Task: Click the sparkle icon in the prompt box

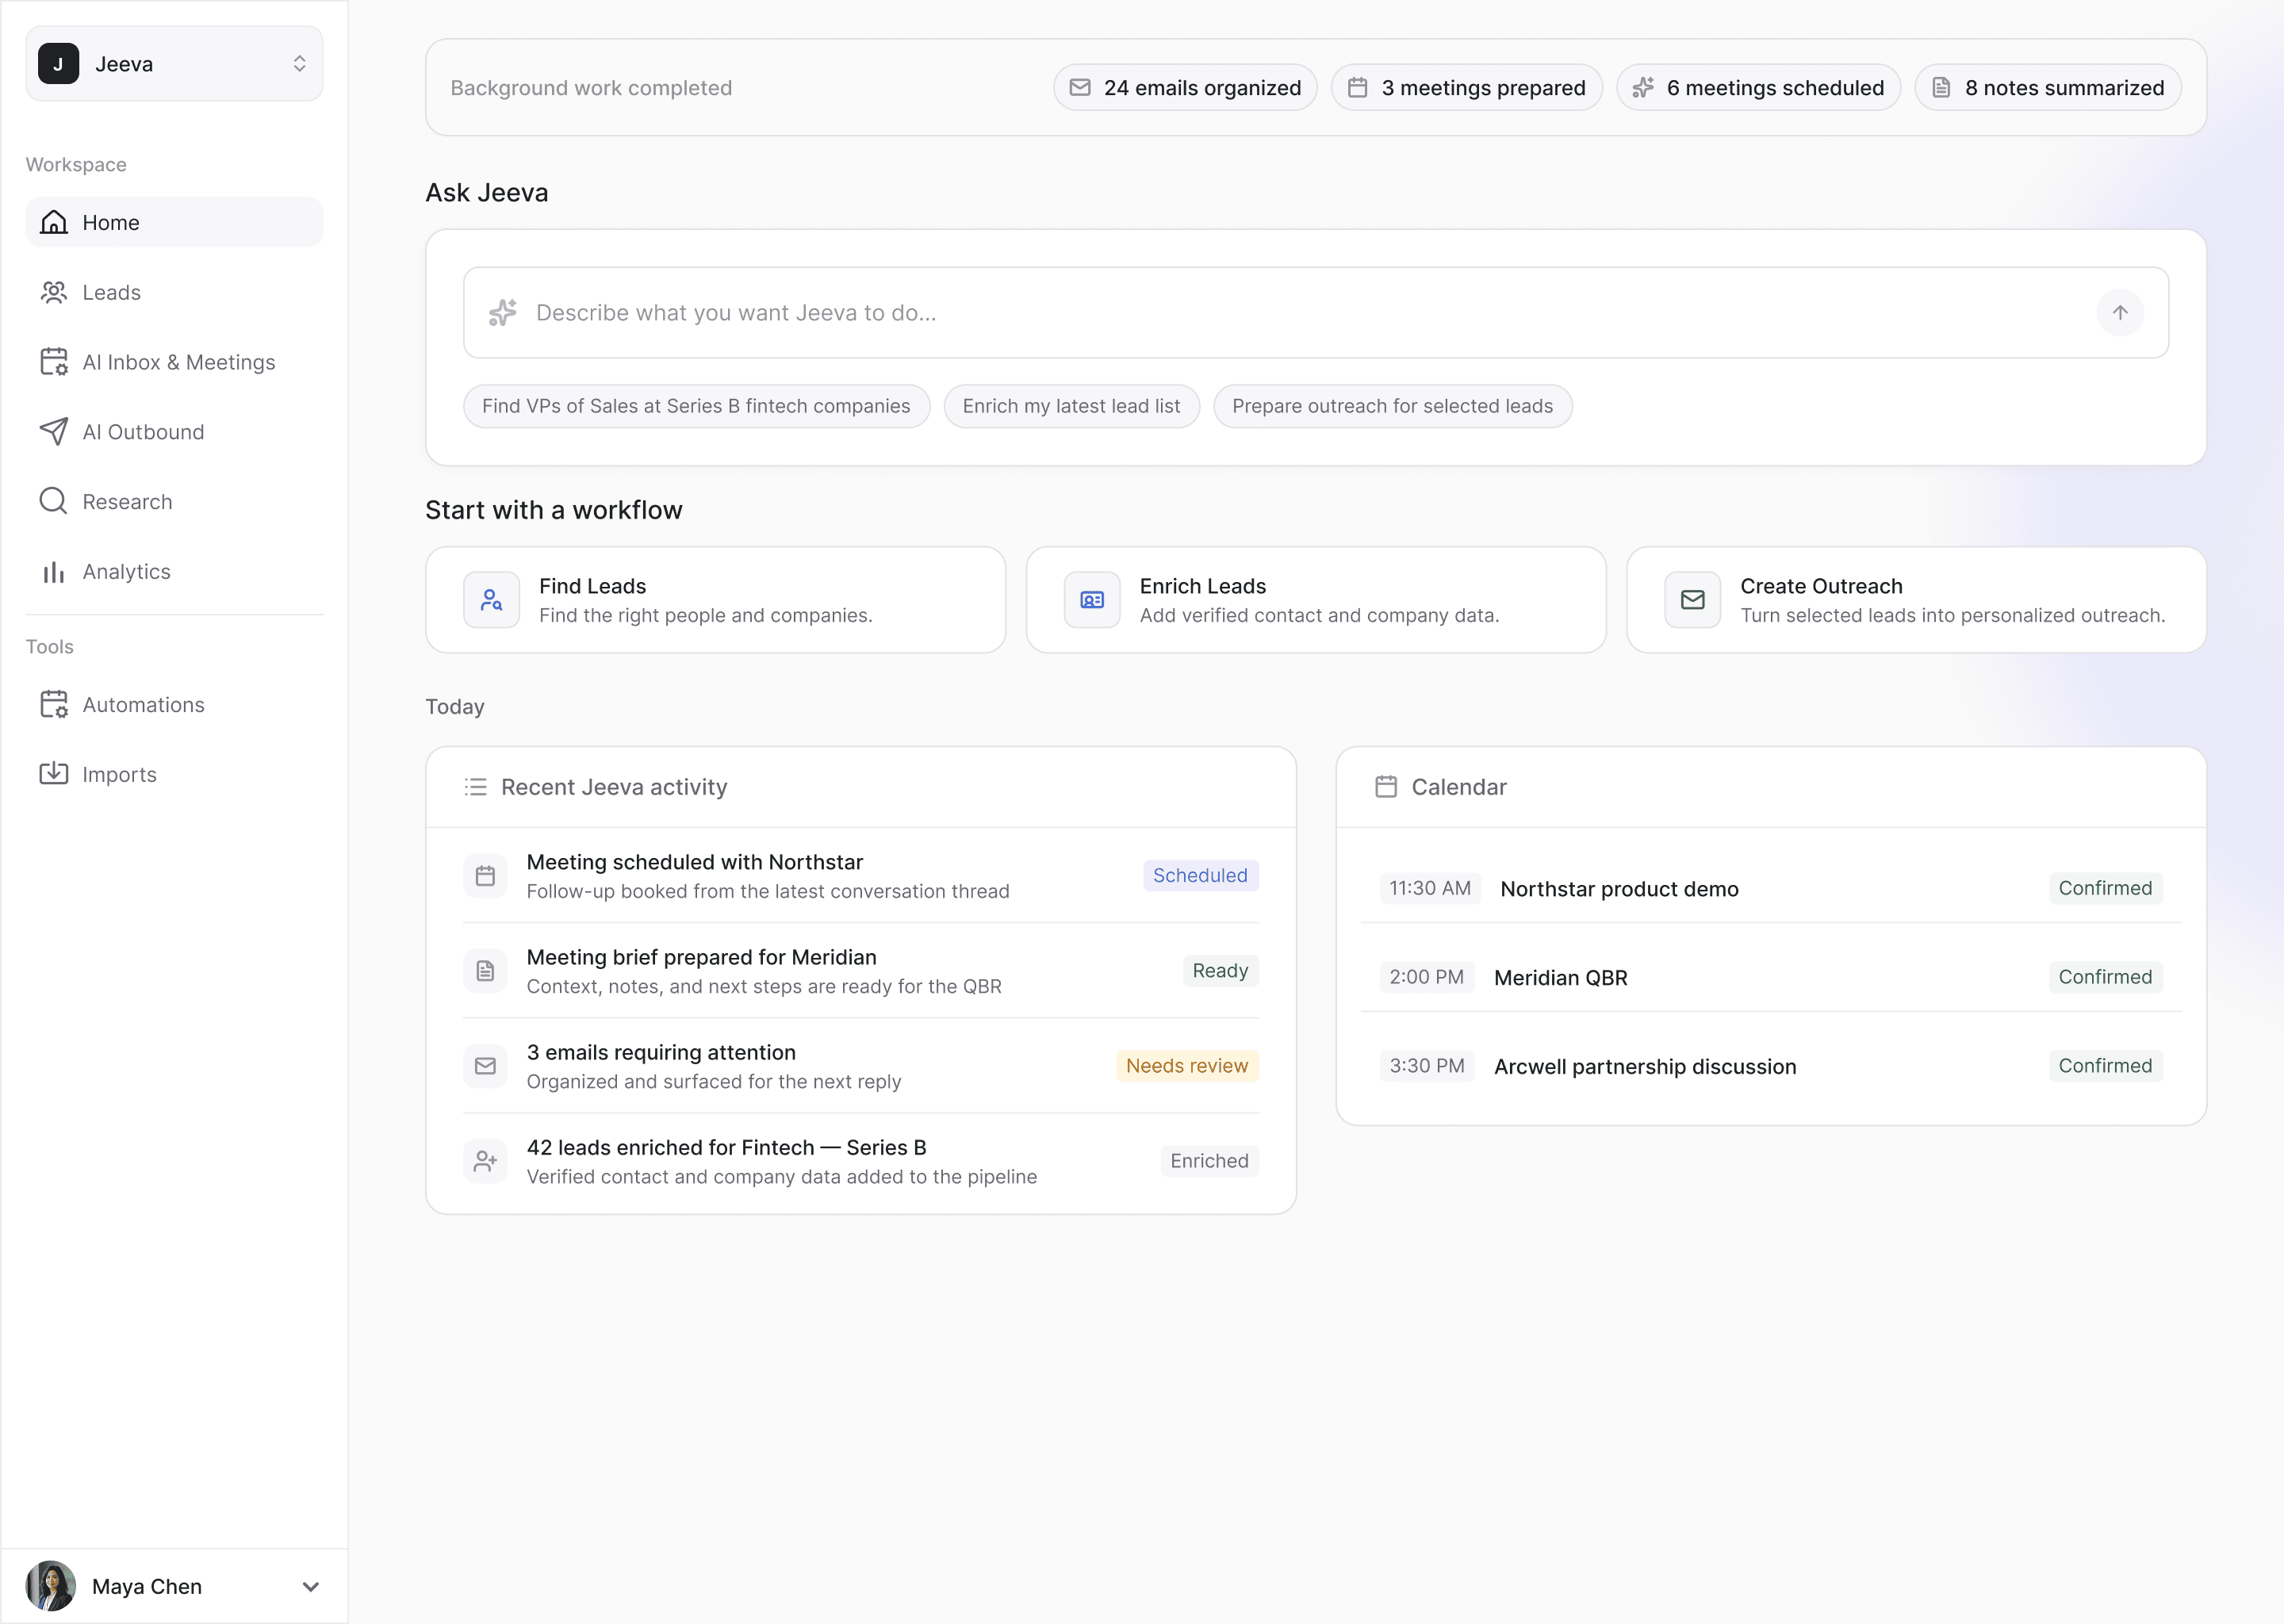Action: pos(503,312)
